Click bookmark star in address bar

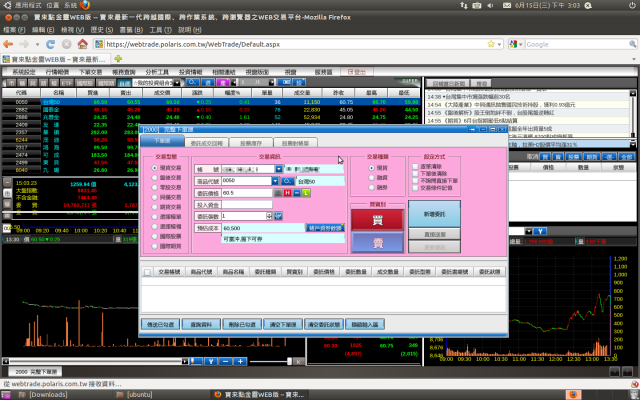(x=491, y=44)
